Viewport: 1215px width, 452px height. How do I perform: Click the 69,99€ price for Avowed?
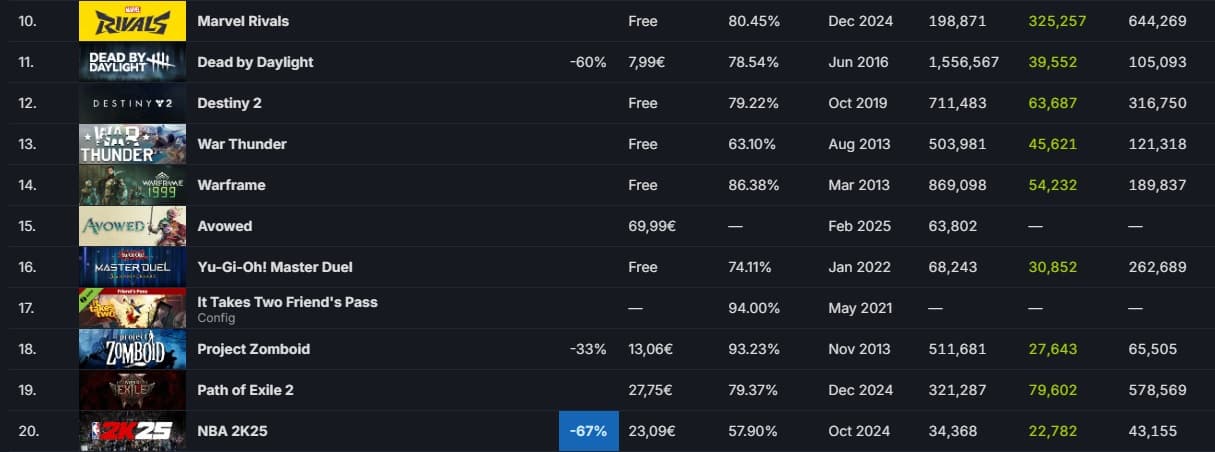click(652, 226)
